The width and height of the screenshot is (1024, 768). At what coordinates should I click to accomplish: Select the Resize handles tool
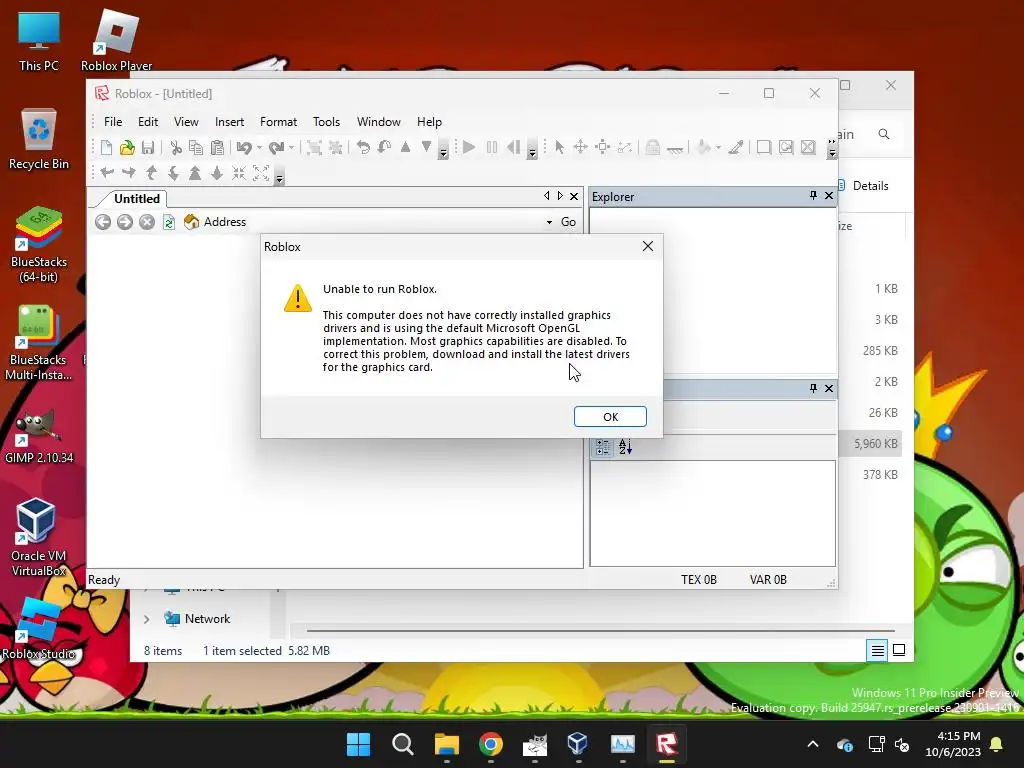click(x=603, y=148)
